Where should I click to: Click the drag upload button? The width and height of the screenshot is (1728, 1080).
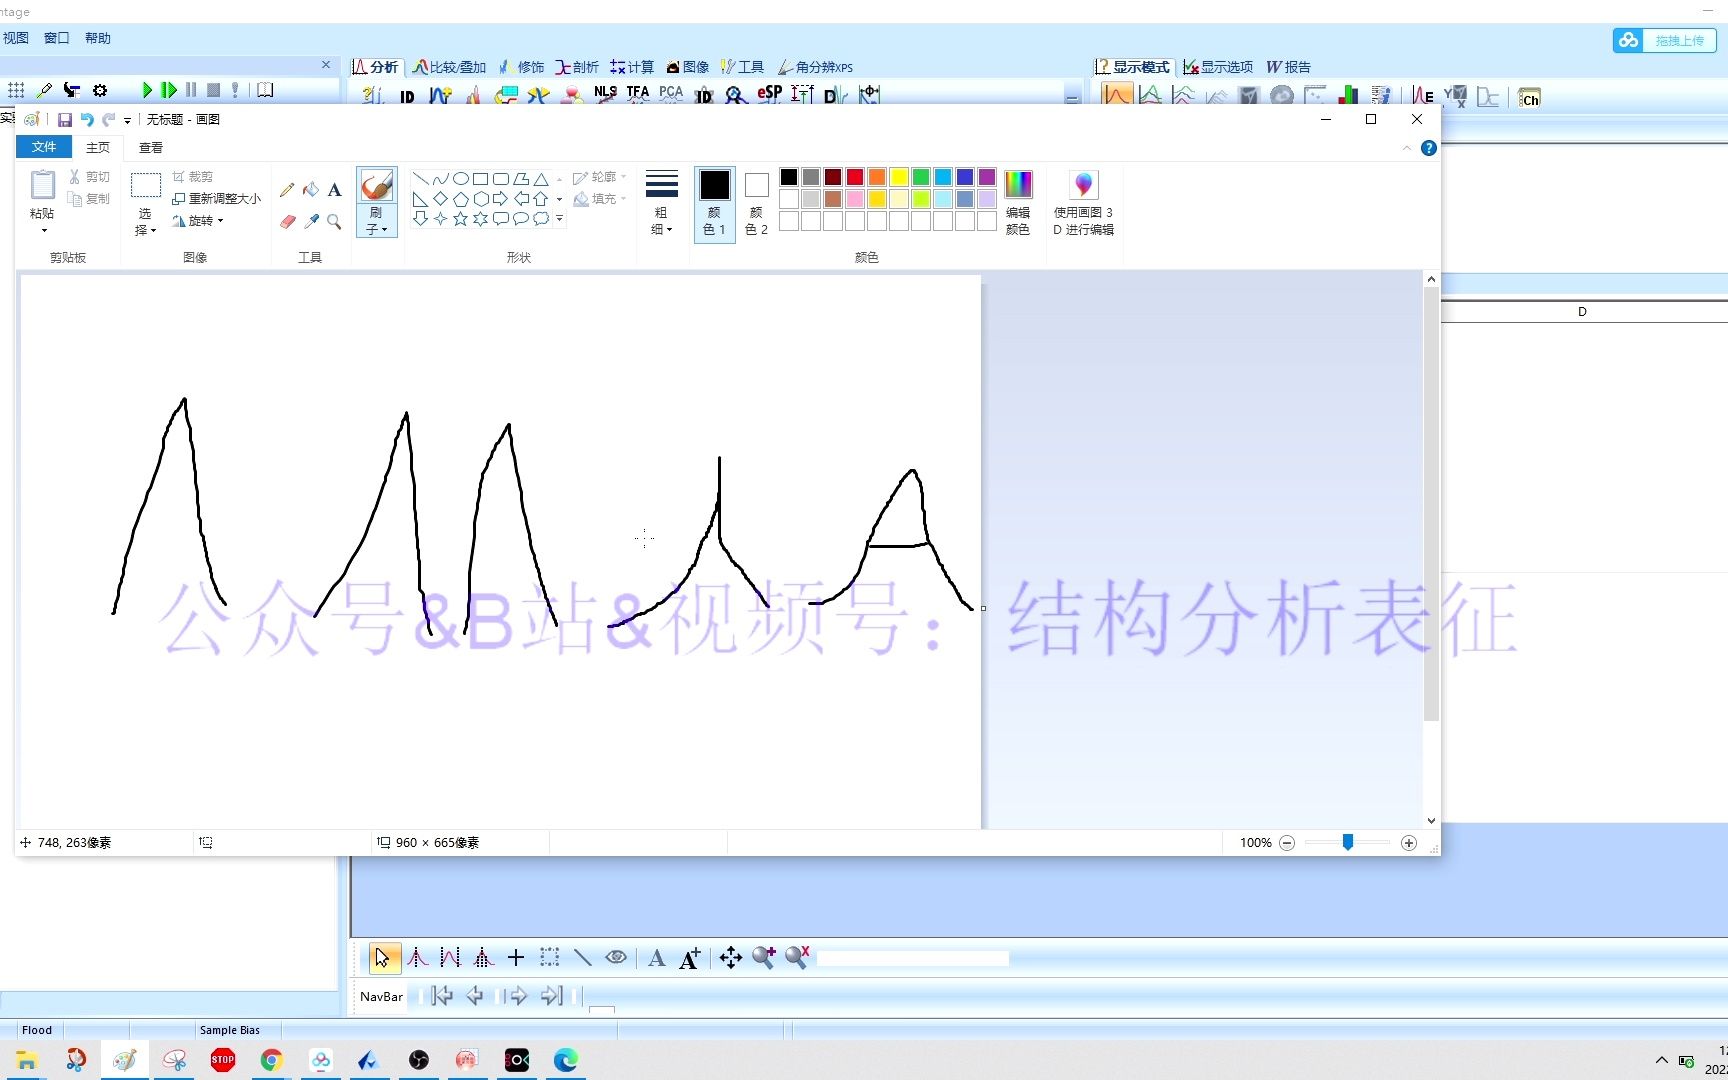(x=1664, y=40)
